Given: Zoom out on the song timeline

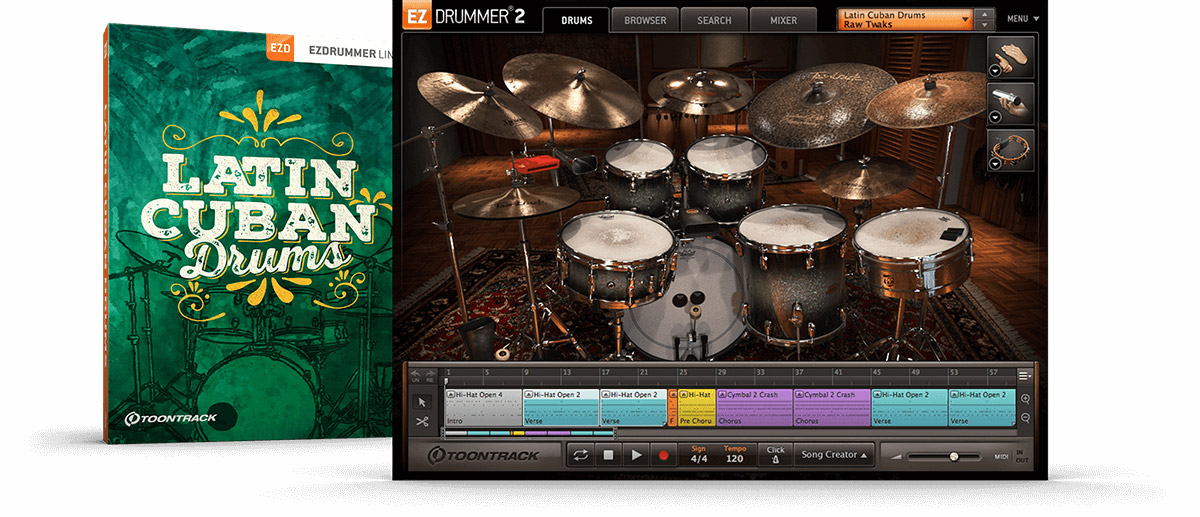Looking at the screenshot, I should click(x=1025, y=418).
